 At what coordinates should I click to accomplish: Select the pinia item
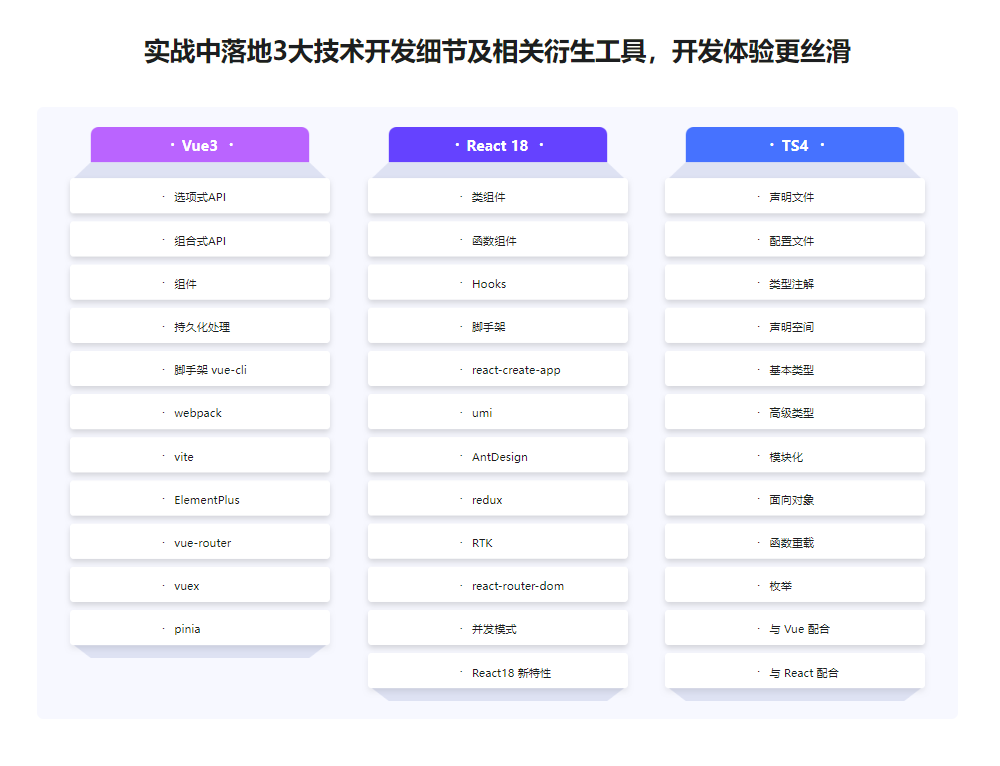tap(199, 628)
